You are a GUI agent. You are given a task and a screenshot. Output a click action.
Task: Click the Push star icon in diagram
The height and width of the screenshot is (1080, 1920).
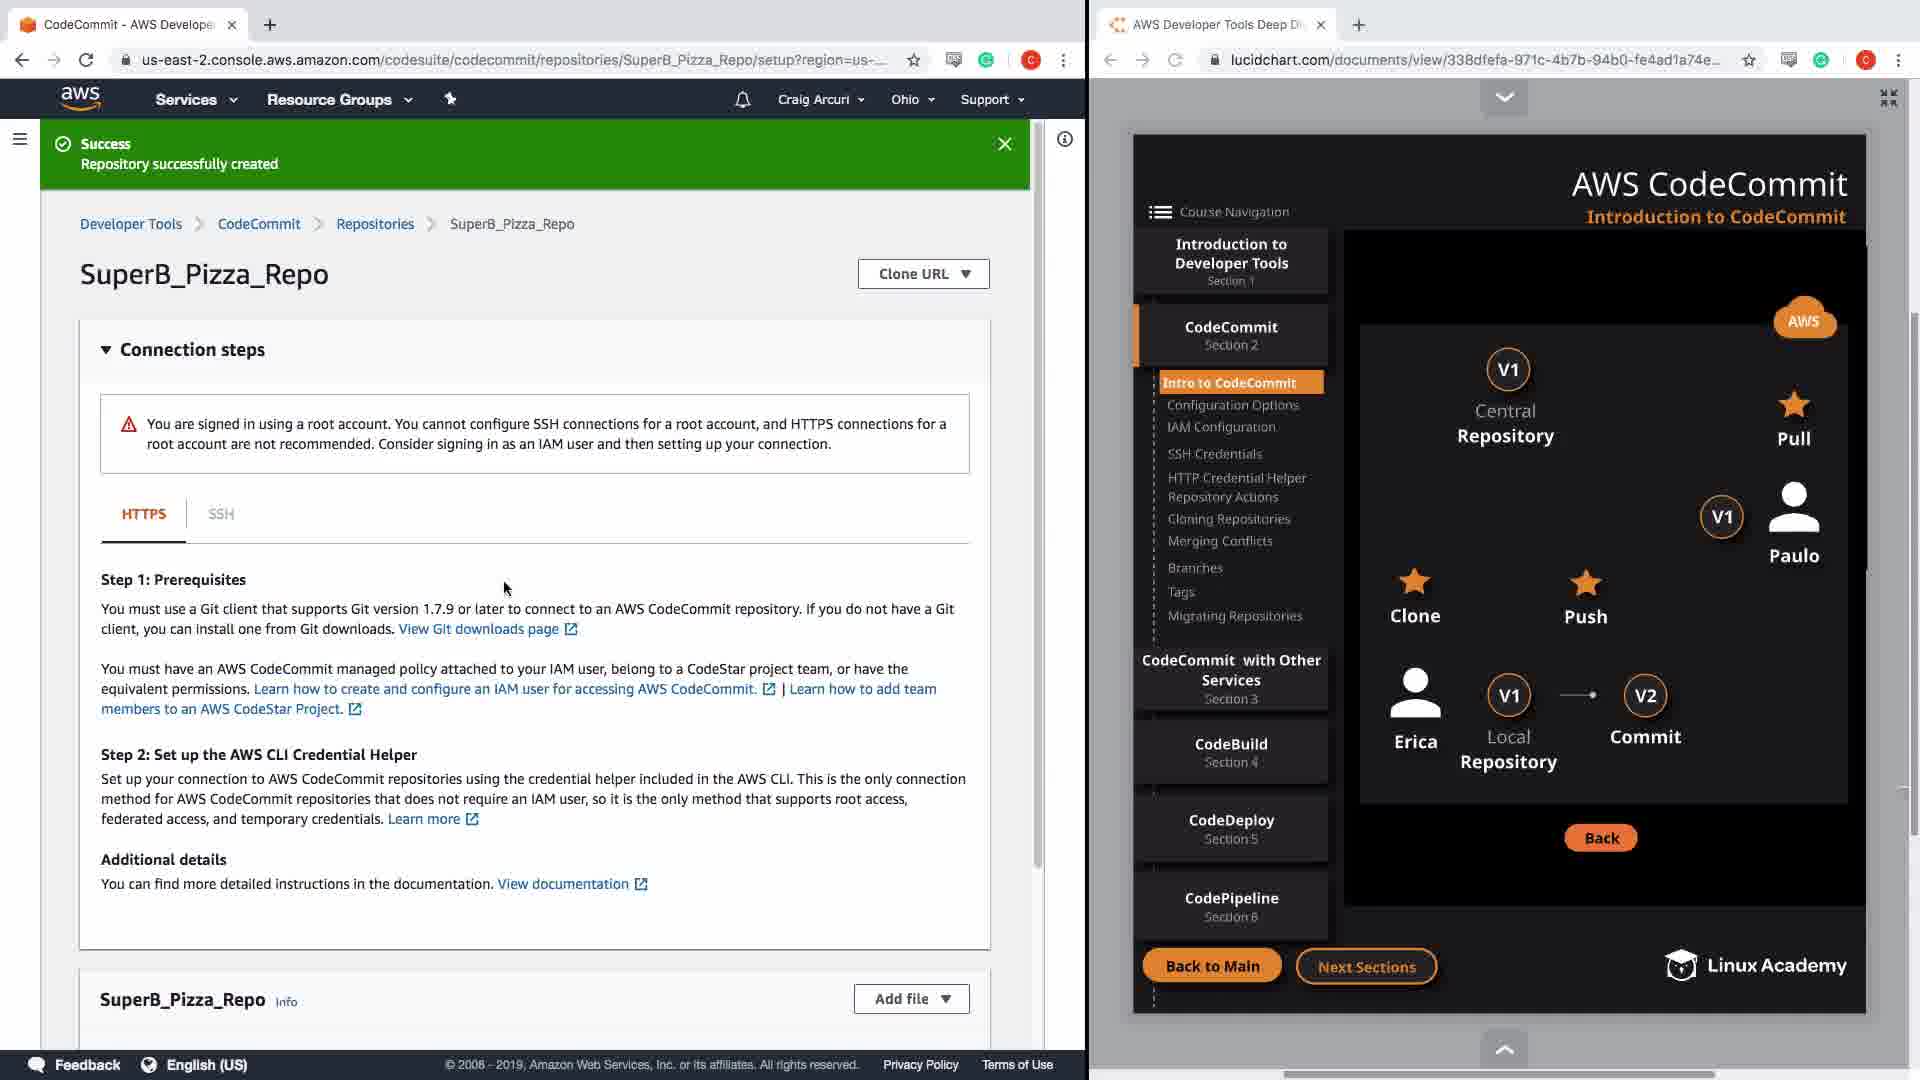pyautogui.click(x=1585, y=583)
